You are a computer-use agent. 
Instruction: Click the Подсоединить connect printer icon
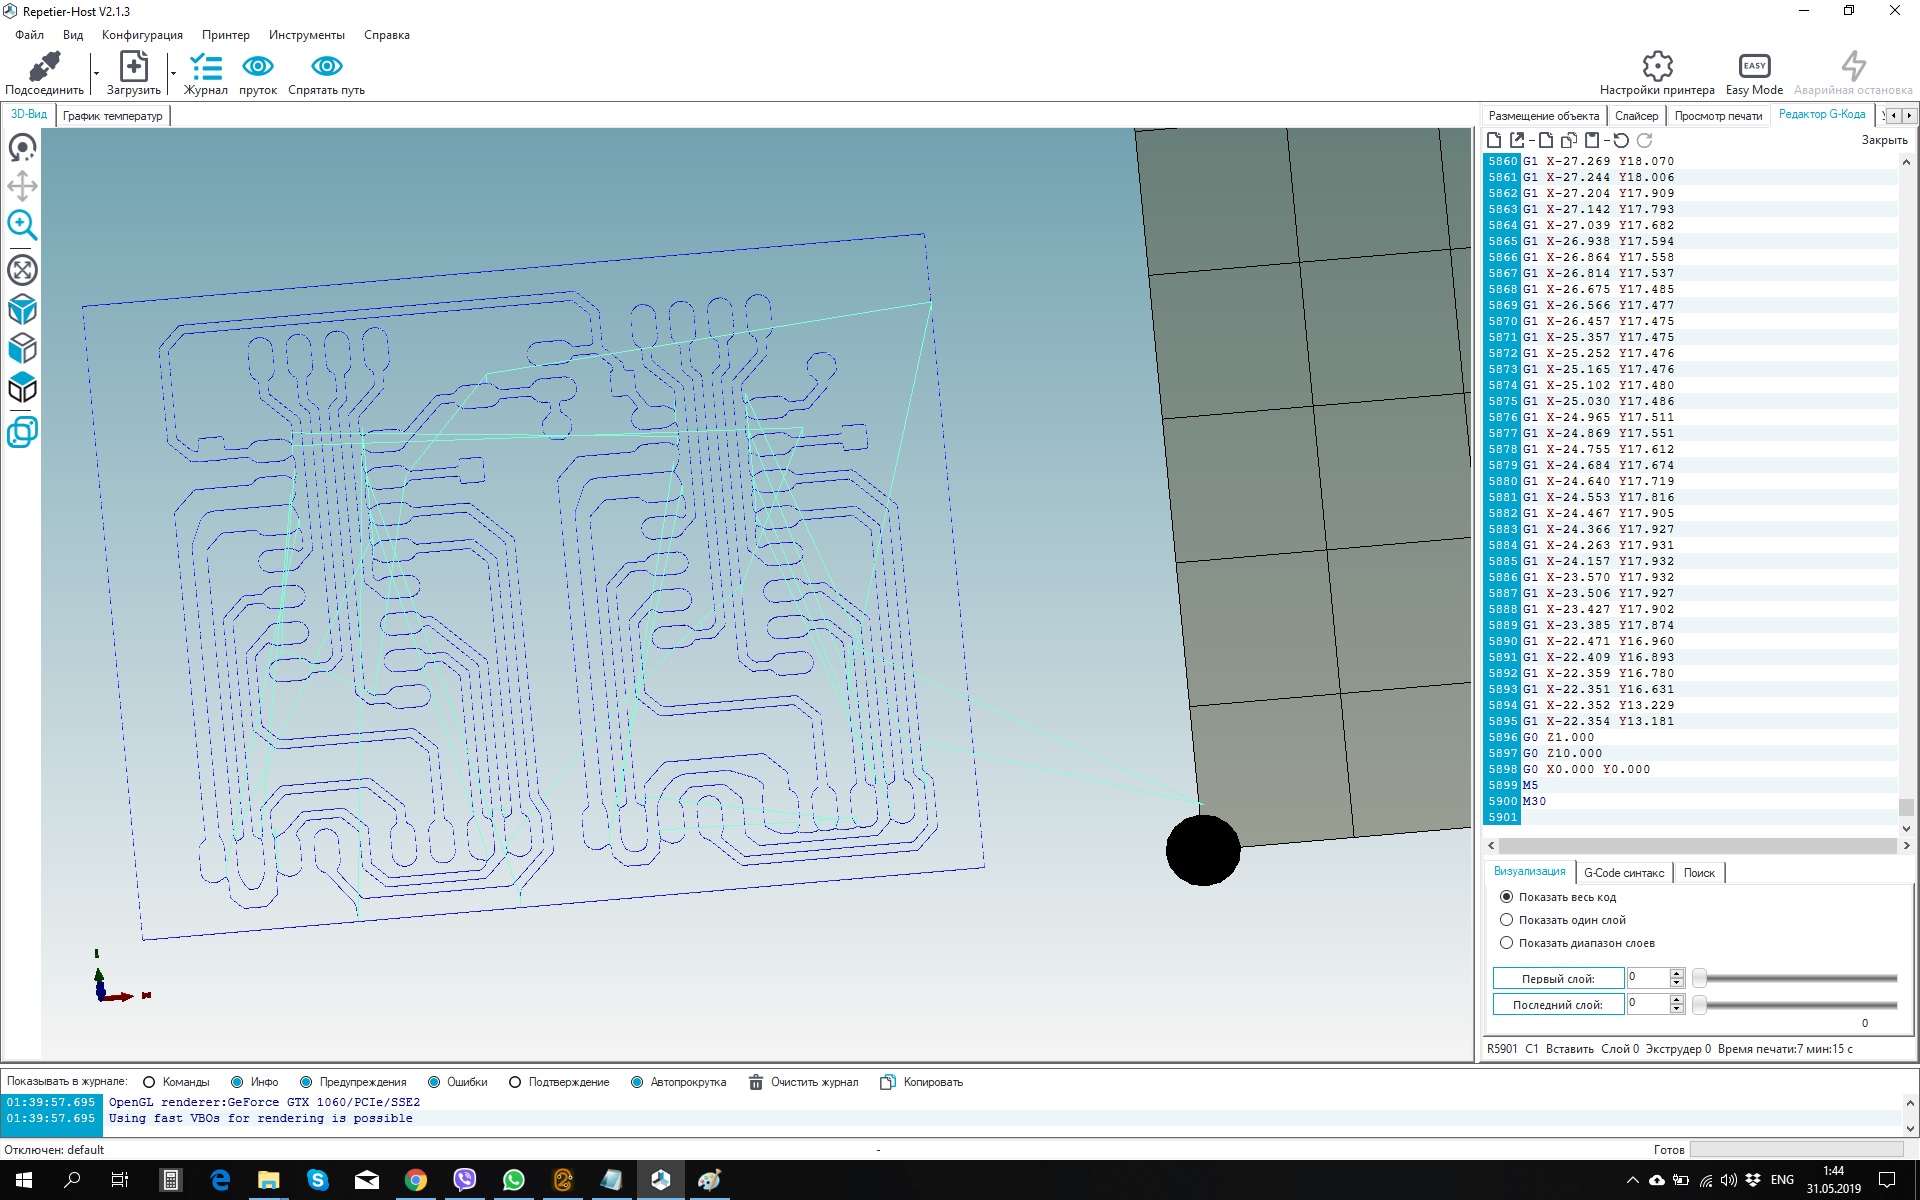tap(44, 67)
